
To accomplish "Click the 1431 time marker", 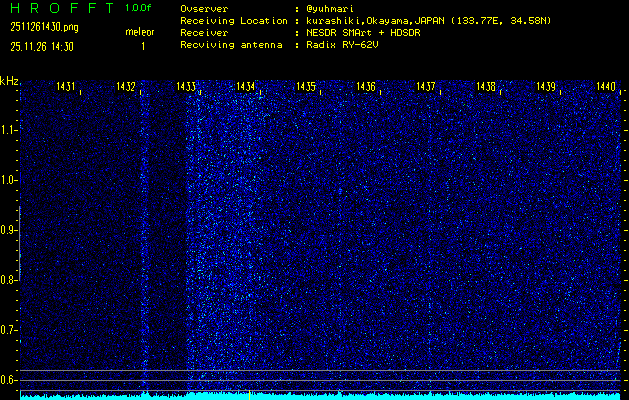I will tap(66, 88).
